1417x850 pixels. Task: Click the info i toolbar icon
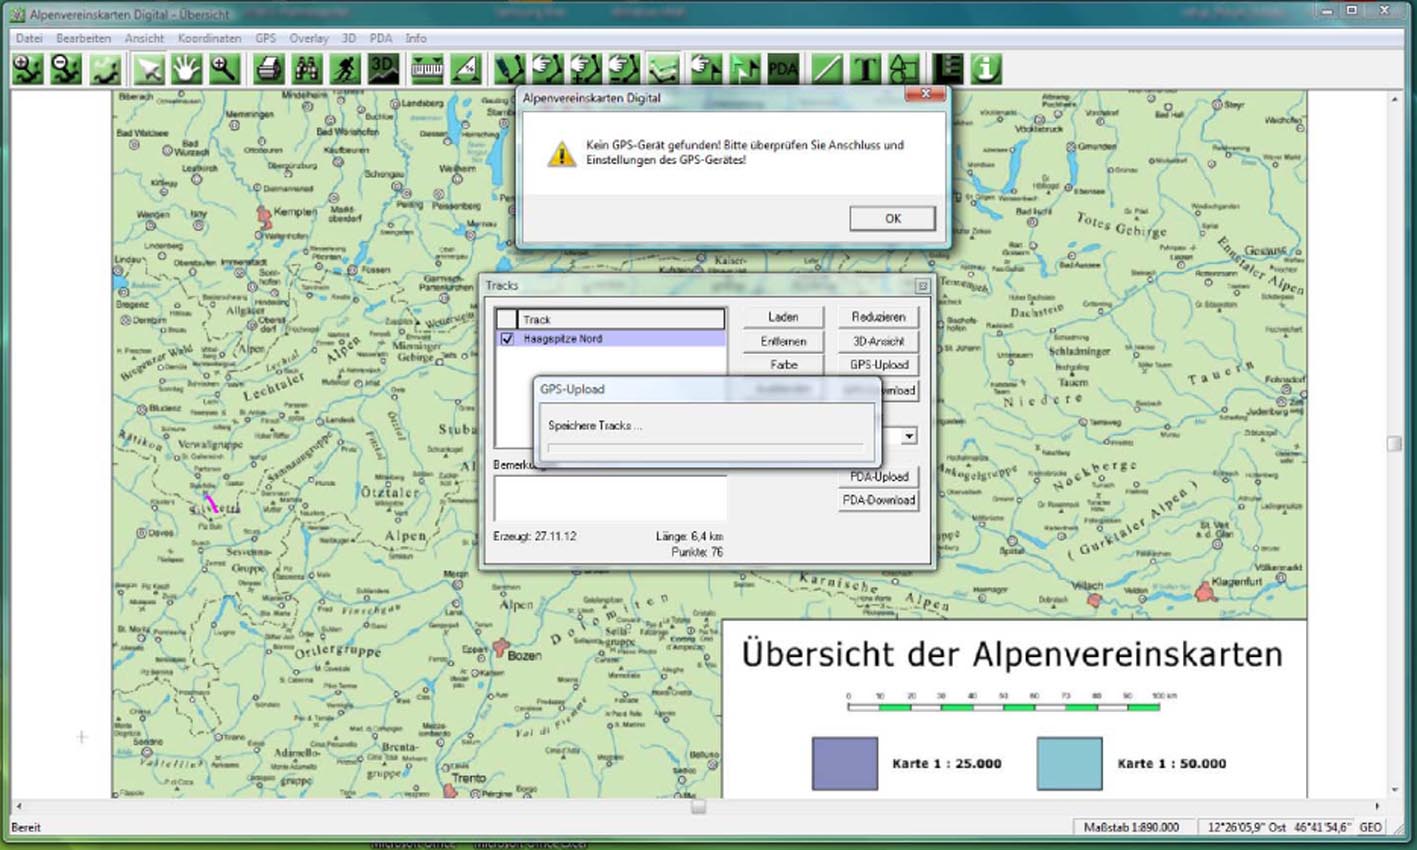click(986, 69)
